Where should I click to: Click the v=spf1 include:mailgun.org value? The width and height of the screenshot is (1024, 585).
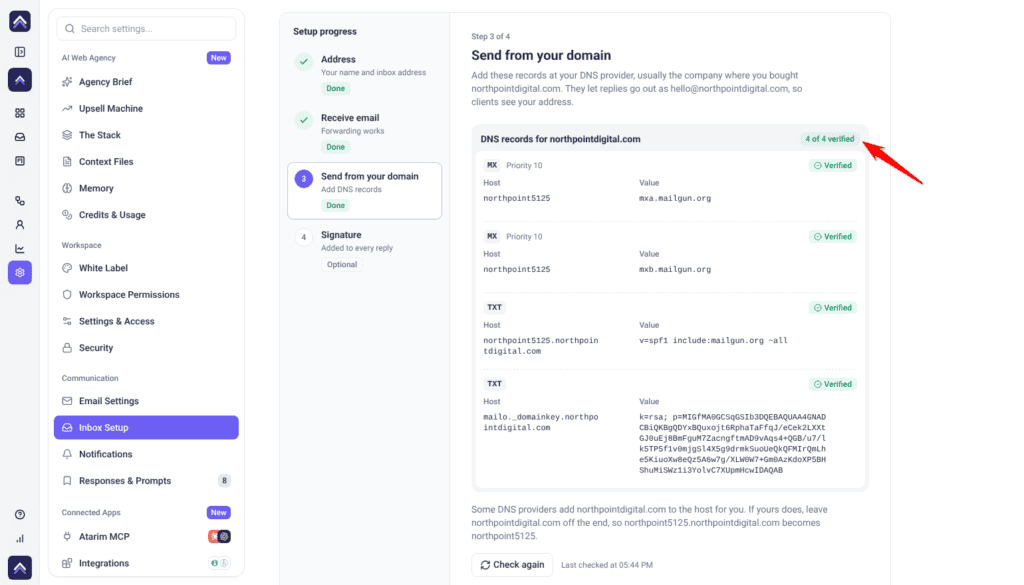tap(713, 340)
